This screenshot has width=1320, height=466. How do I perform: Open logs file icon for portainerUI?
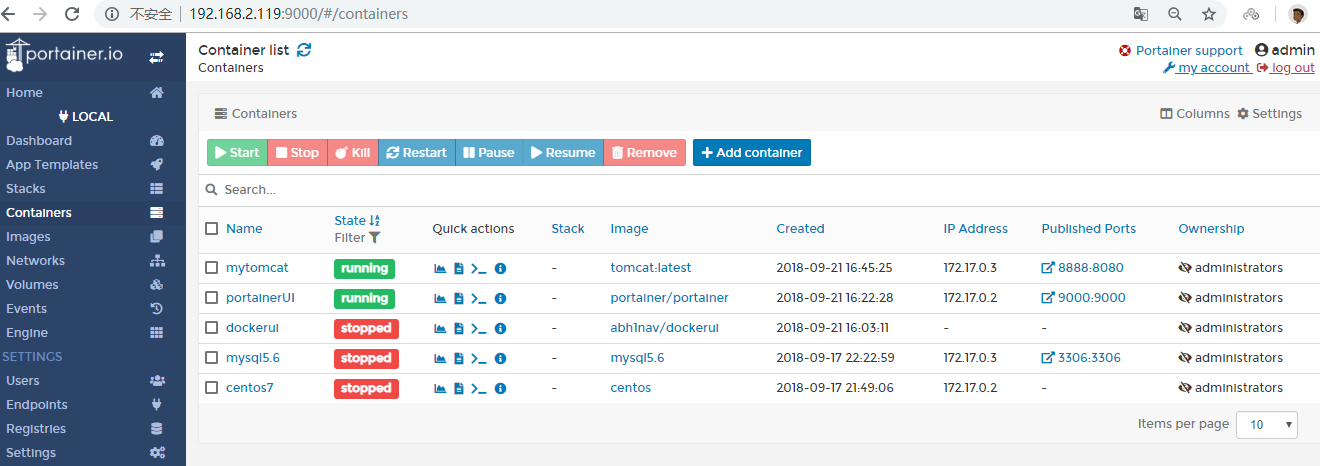459,298
